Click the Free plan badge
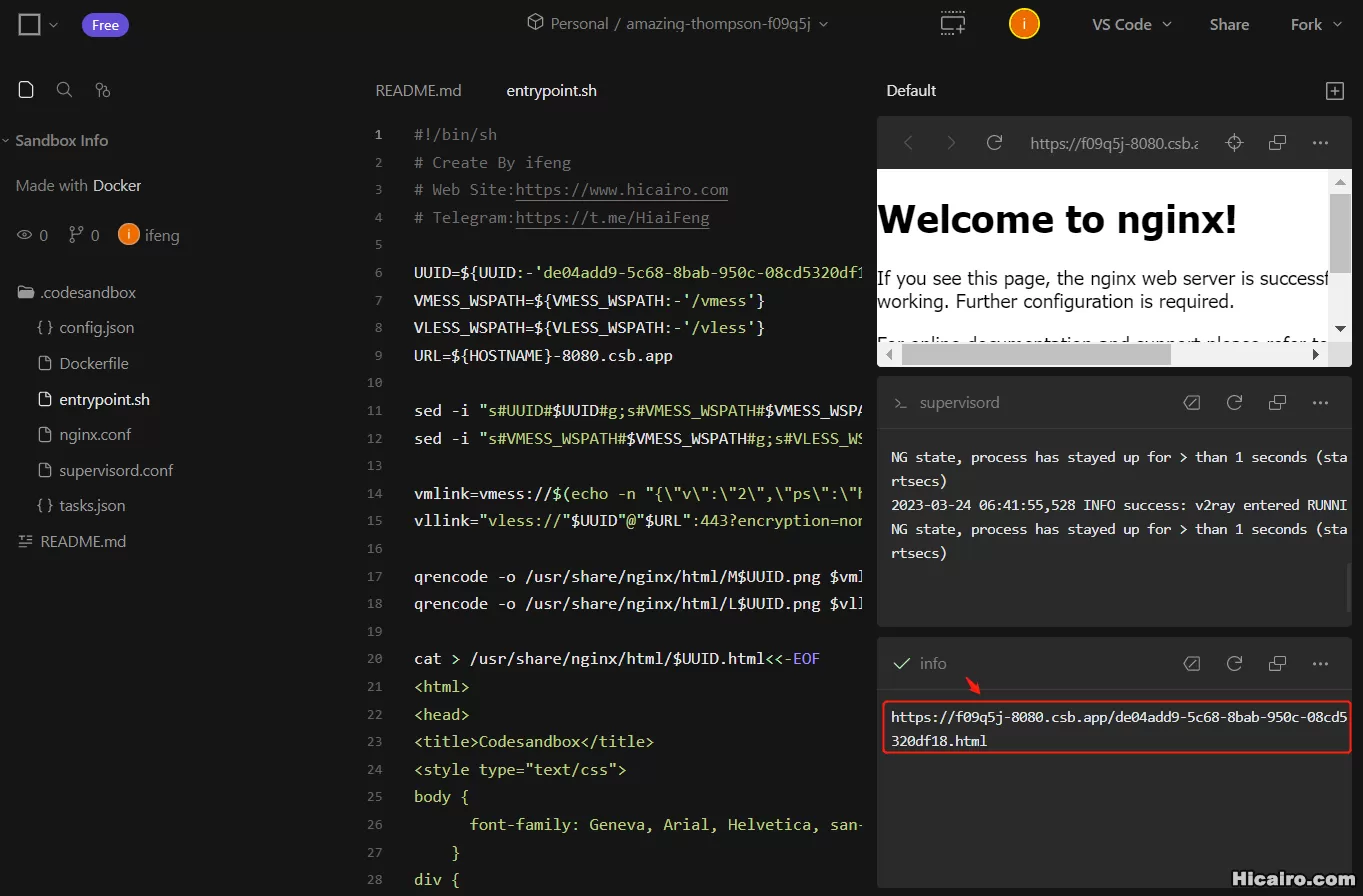 pyautogui.click(x=105, y=24)
